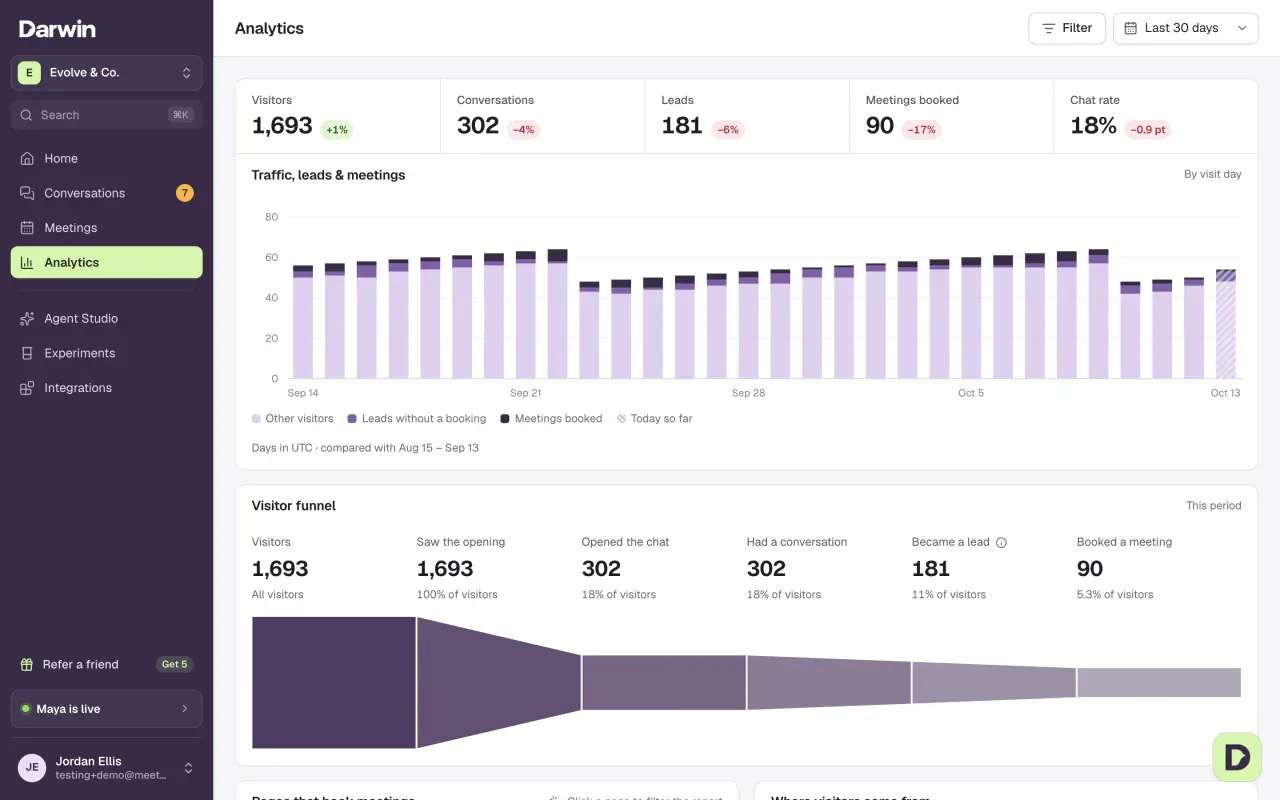The height and width of the screenshot is (800, 1280).
Task: Toggle Meetings booked legend item
Action: [551, 419]
